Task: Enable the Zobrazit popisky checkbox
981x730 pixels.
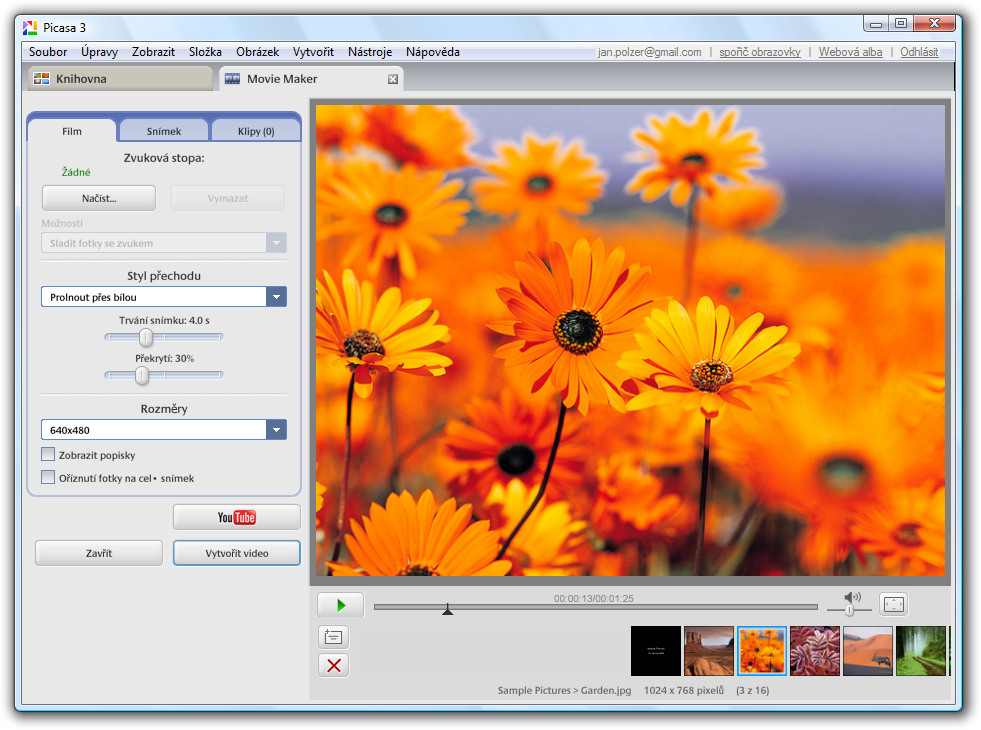Action: tap(48, 455)
